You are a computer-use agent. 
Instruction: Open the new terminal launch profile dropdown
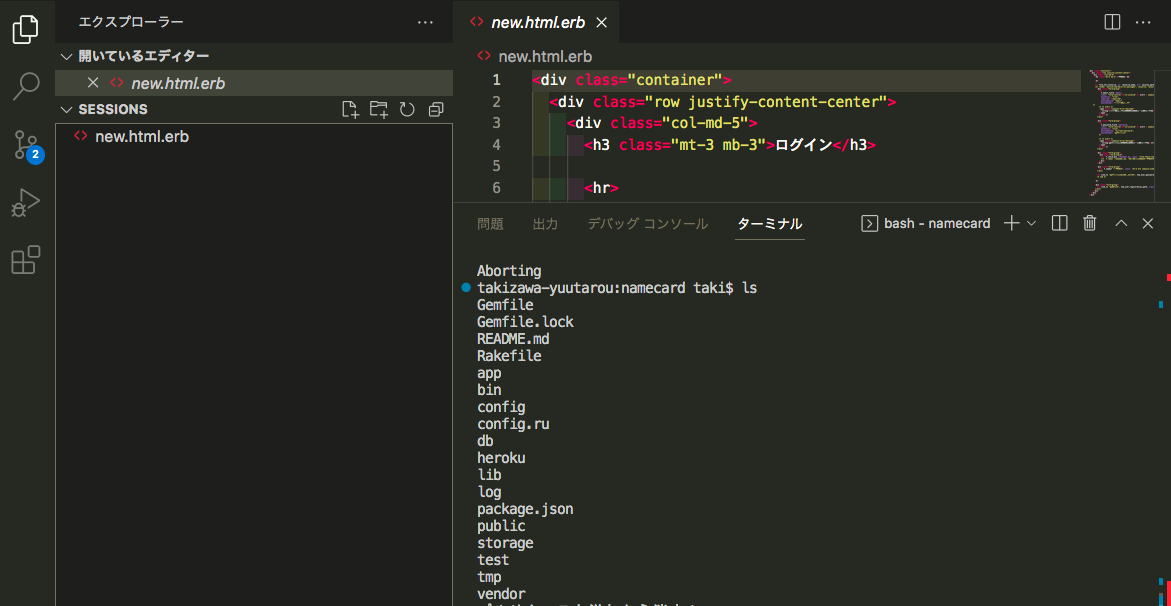(1032, 224)
